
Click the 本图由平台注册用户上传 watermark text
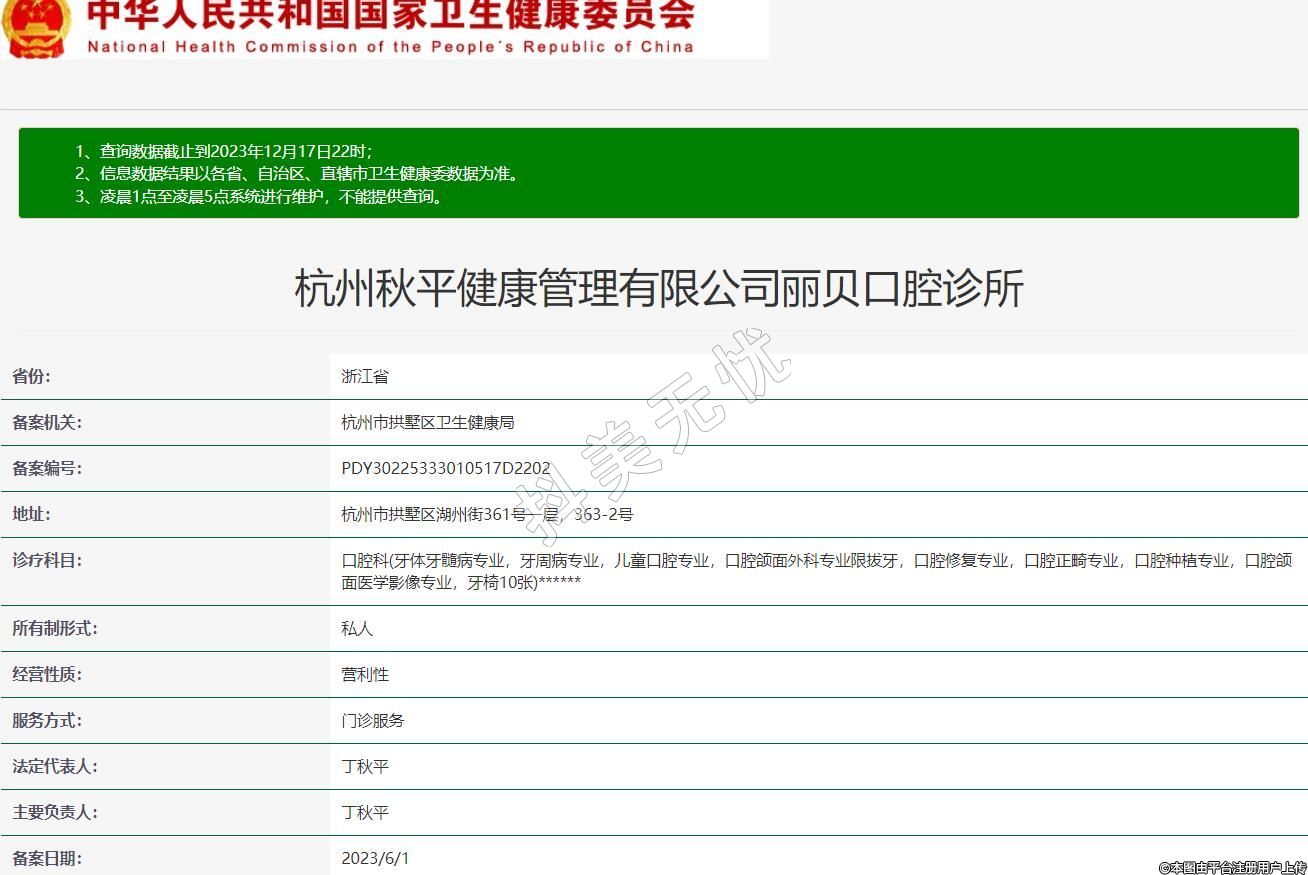pyautogui.click(x=1232, y=867)
